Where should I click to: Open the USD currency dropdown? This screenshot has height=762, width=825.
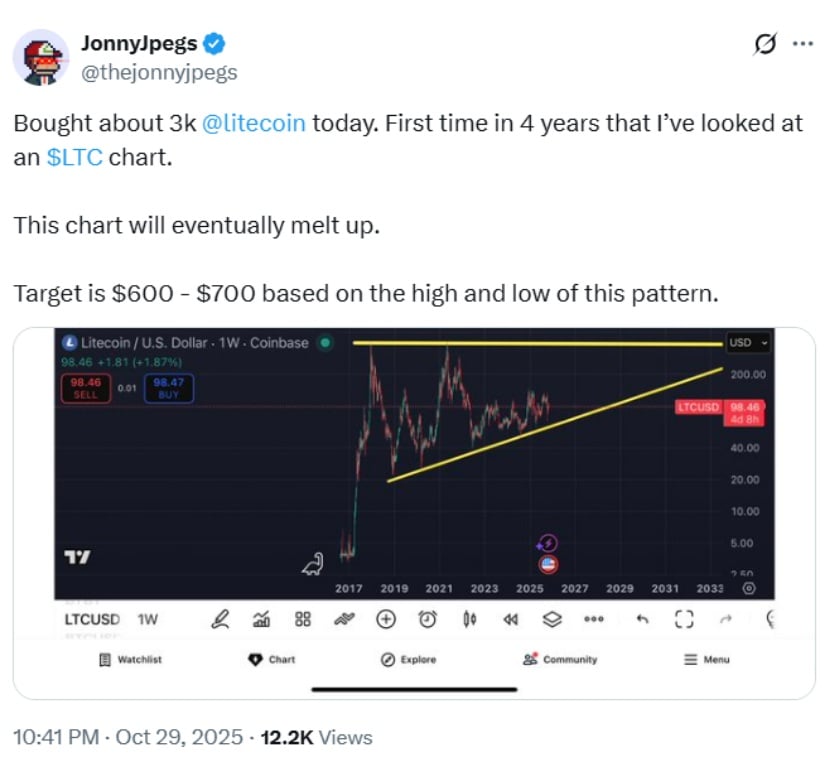pyautogui.click(x=746, y=343)
